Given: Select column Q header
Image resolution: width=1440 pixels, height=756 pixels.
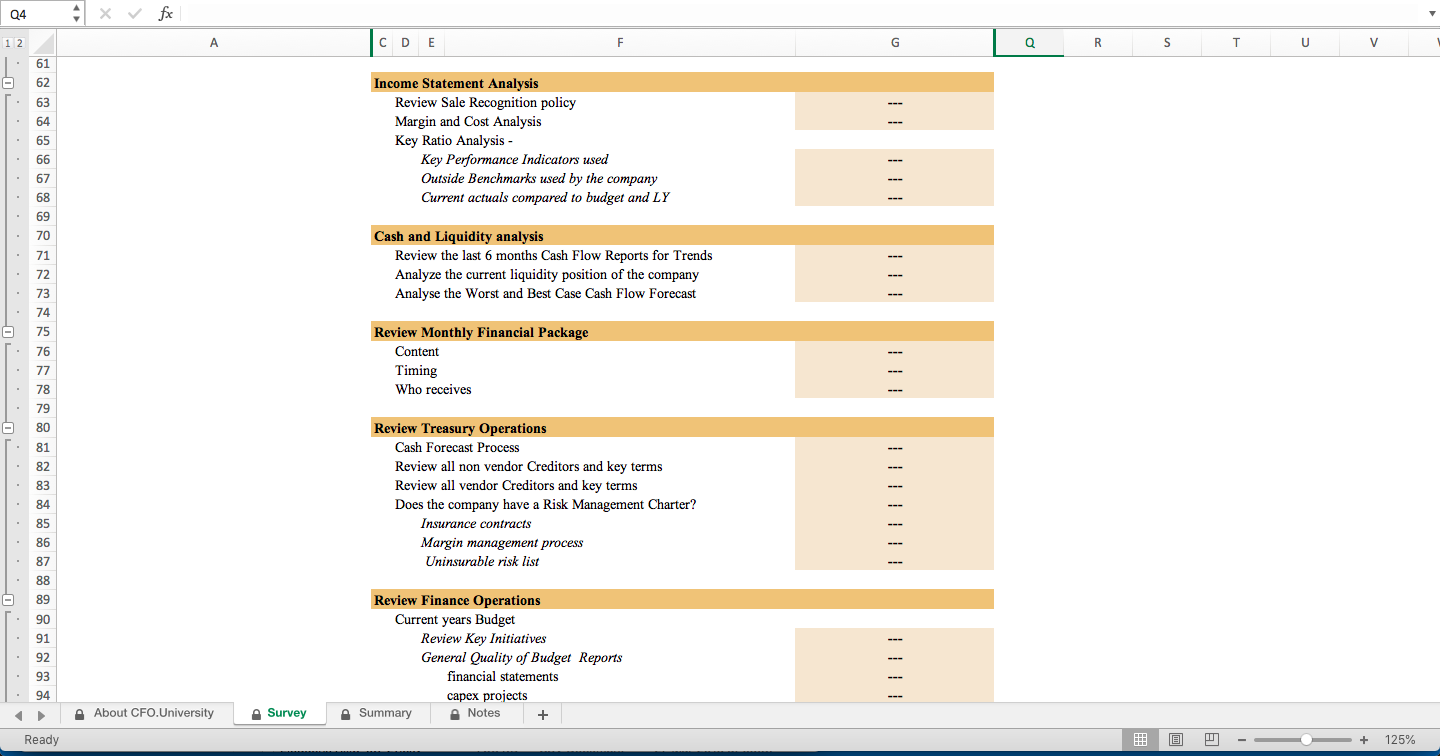Looking at the screenshot, I should click(1030, 42).
